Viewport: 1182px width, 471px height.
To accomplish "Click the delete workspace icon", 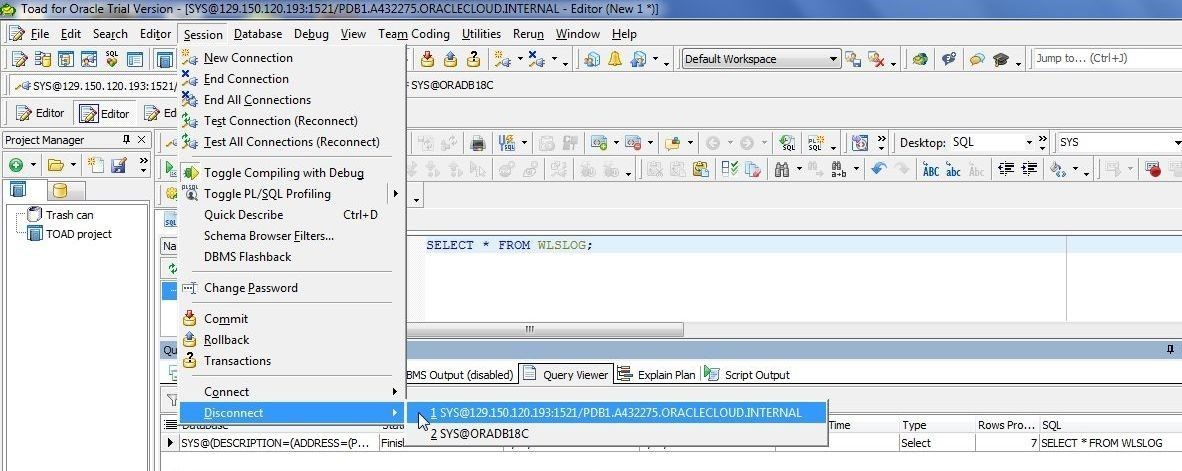I will pos(875,59).
